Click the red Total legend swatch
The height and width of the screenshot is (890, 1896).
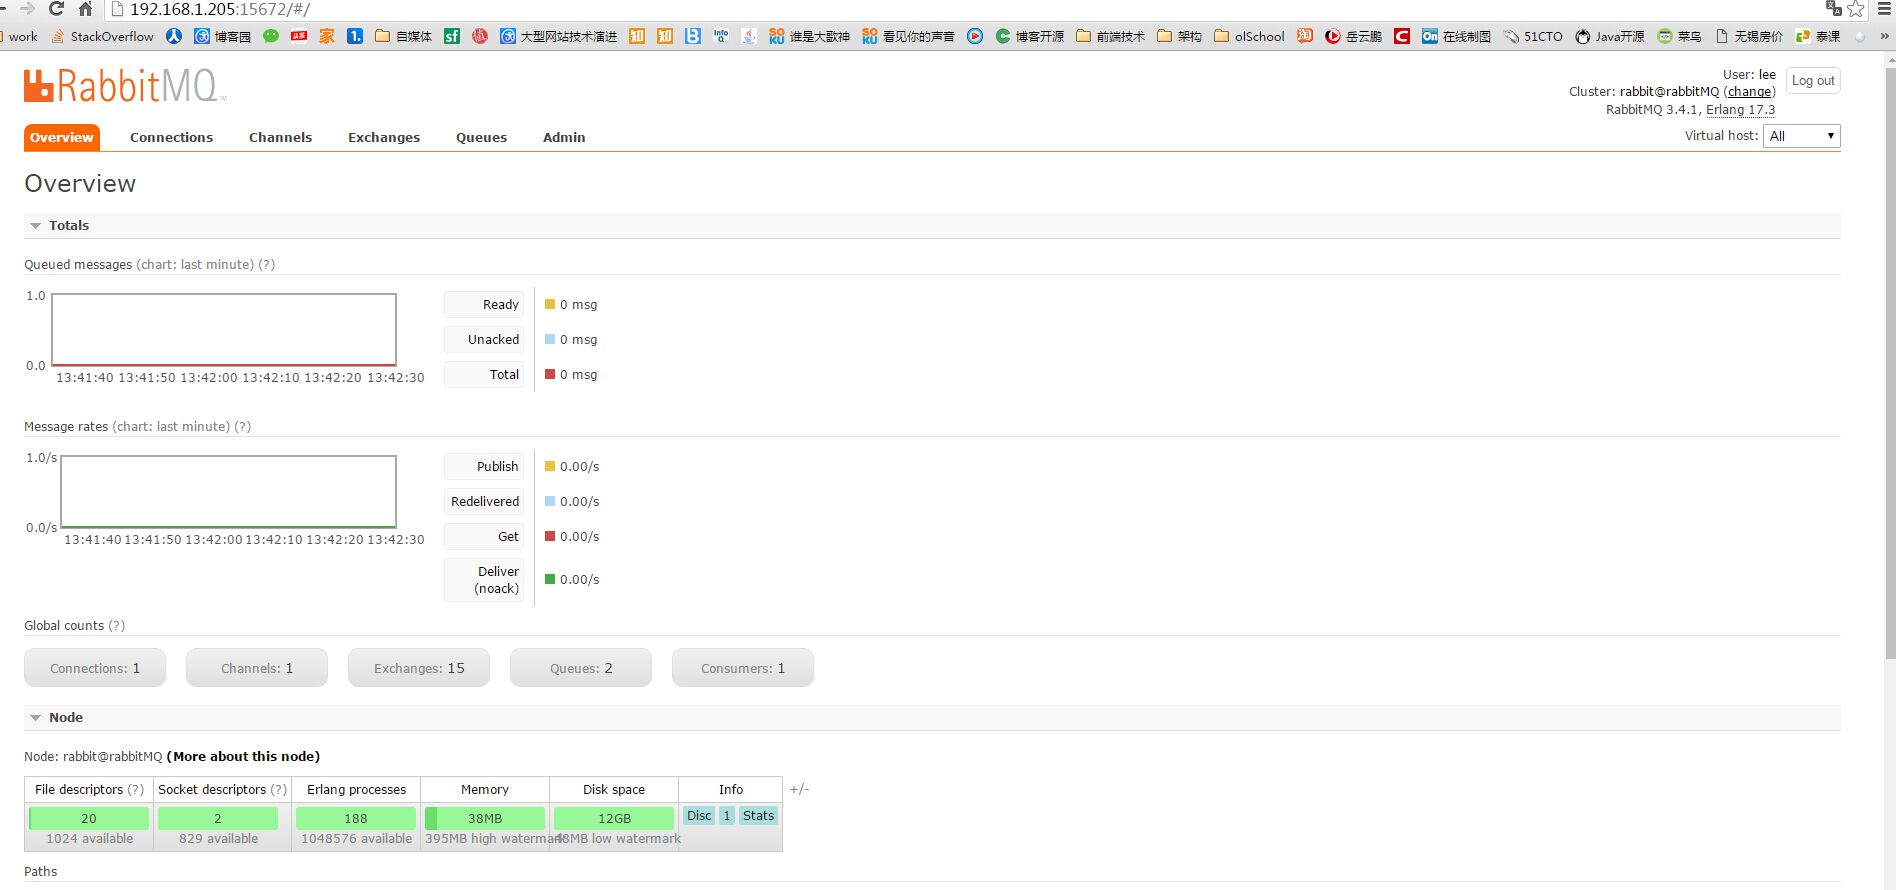pyautogui.click(x=550, y=374)
